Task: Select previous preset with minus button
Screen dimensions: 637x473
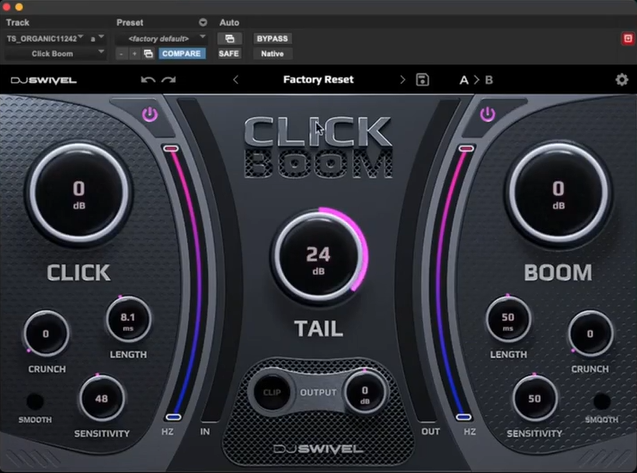Action: point(121,54)
